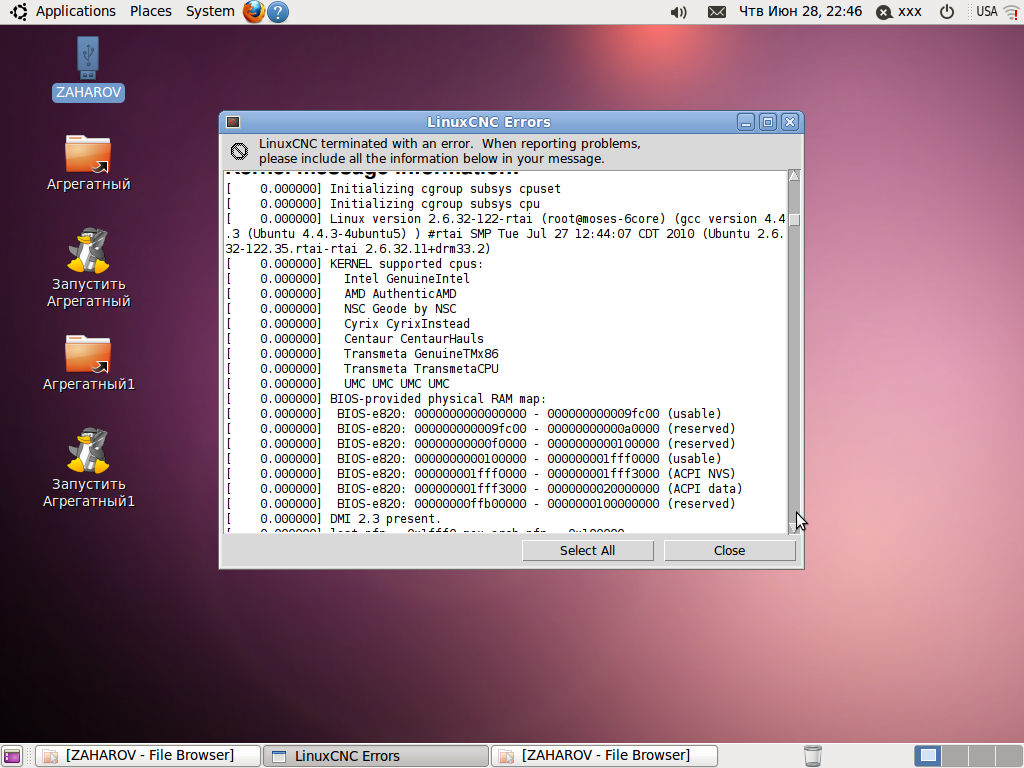Screen dimensions: 1024x768
Task: Click the Close button in errors dialog
Action: (x=729, y=551)
